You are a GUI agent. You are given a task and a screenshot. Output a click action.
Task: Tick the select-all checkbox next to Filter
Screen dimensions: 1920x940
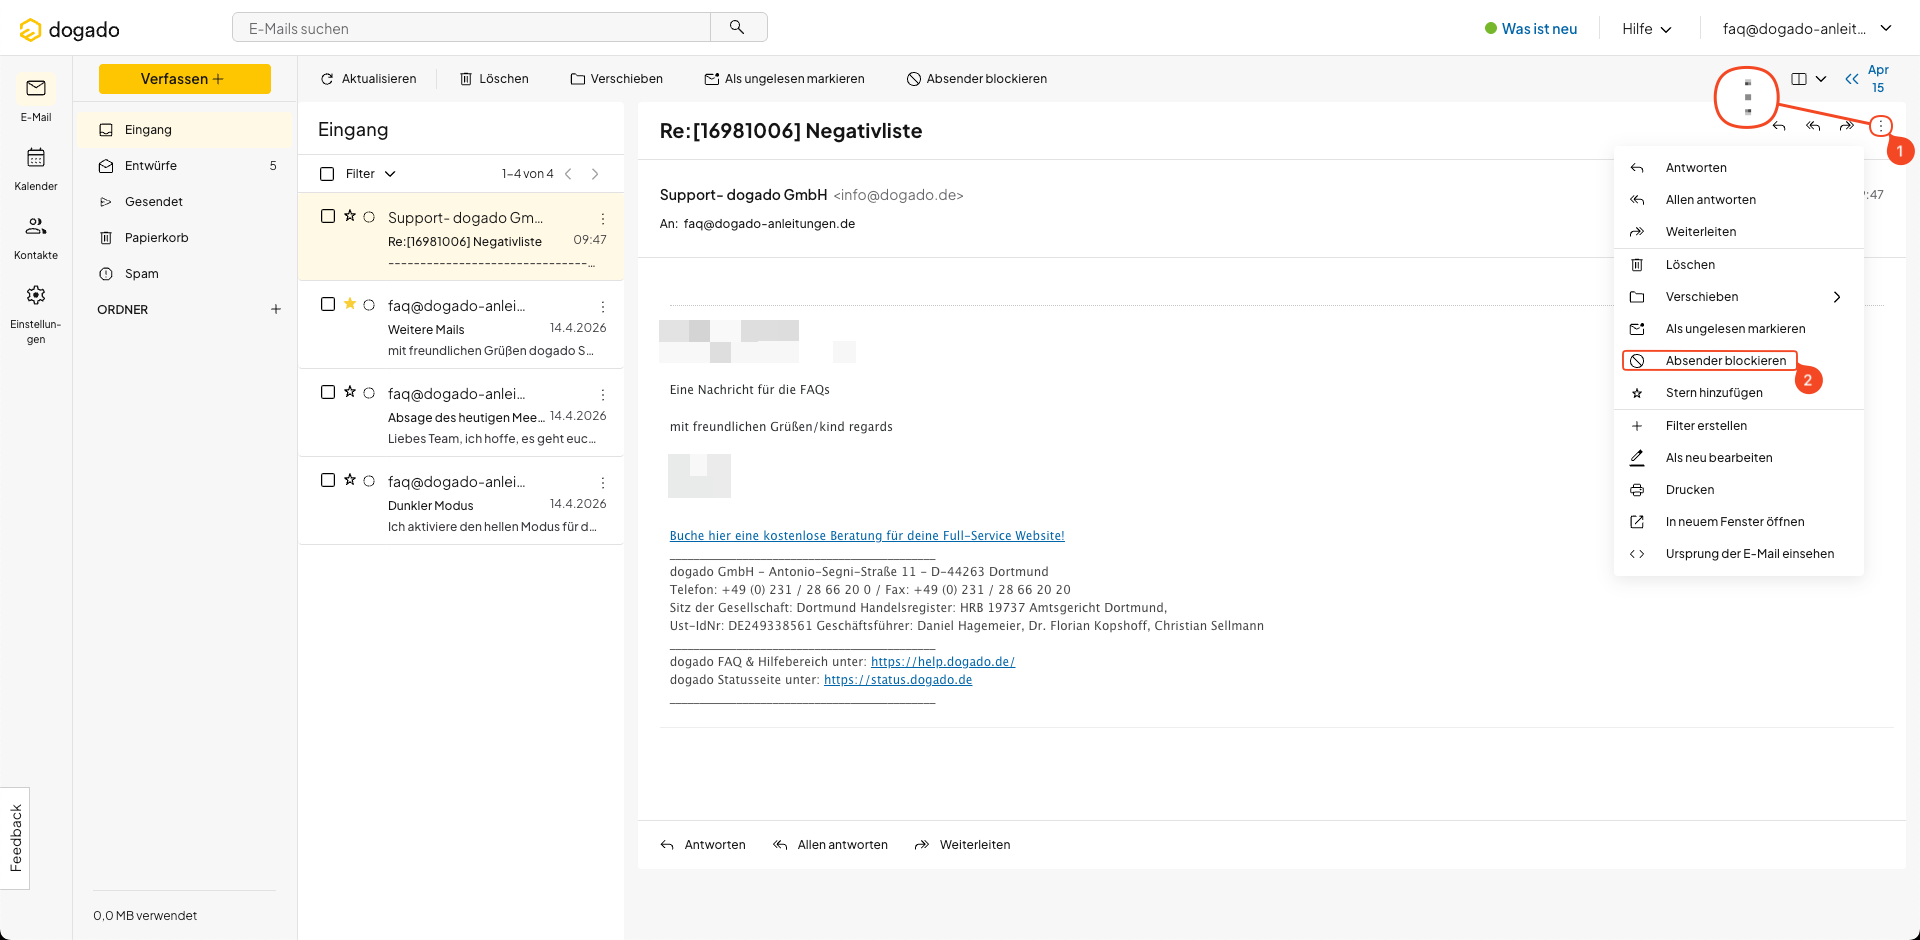pos(327,174)
